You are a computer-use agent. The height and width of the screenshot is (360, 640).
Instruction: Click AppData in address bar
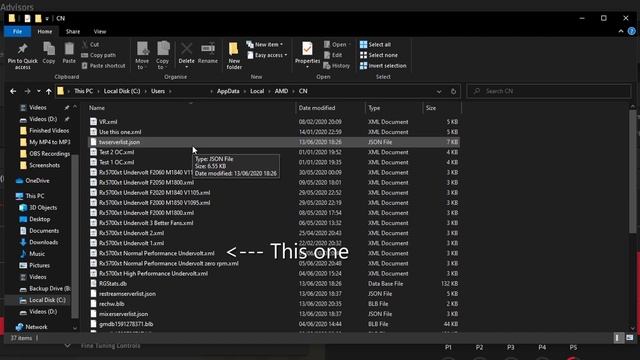pos(228,91)
